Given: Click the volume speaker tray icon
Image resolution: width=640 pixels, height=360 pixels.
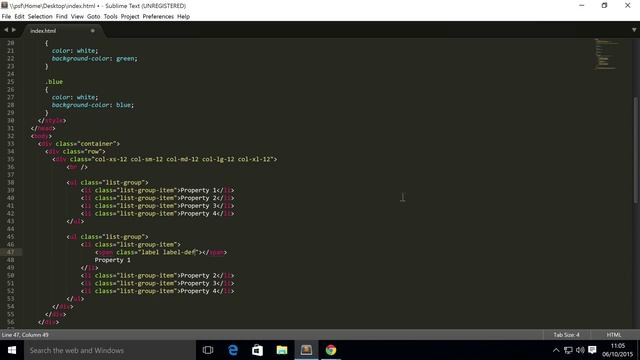Looking at the screenshot, I should pos(580,350).
